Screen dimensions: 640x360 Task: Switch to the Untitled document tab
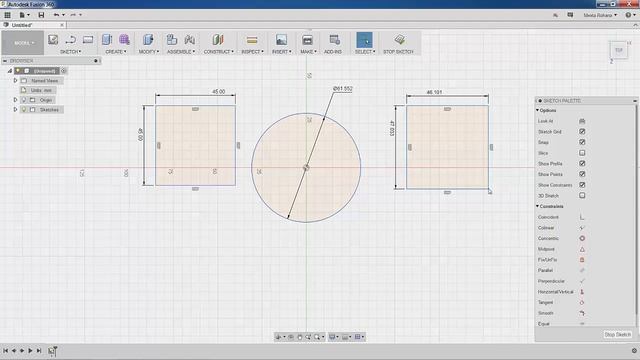point(22,25)
